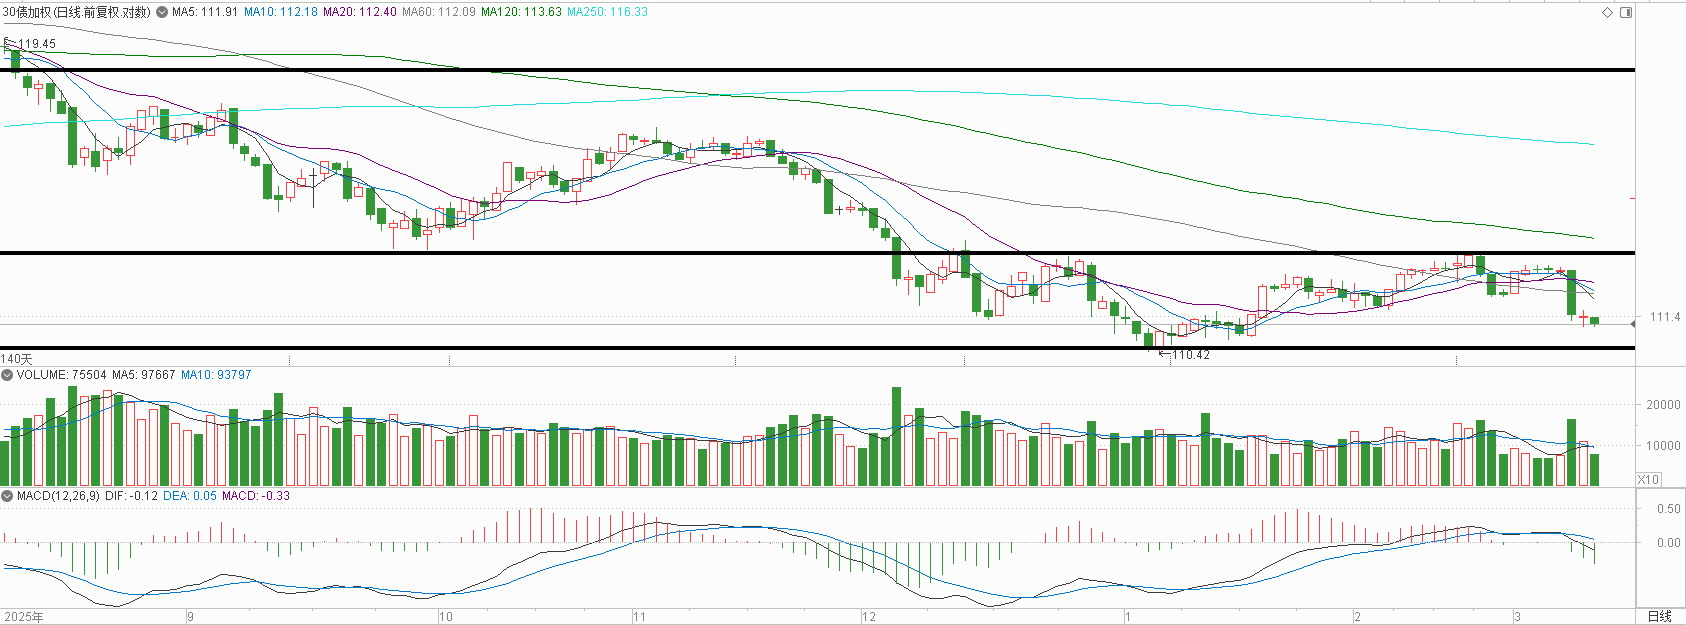Click the MA5: 111.91 indicator label
The height and width of the screenshot is (625, 1686).
205,12
